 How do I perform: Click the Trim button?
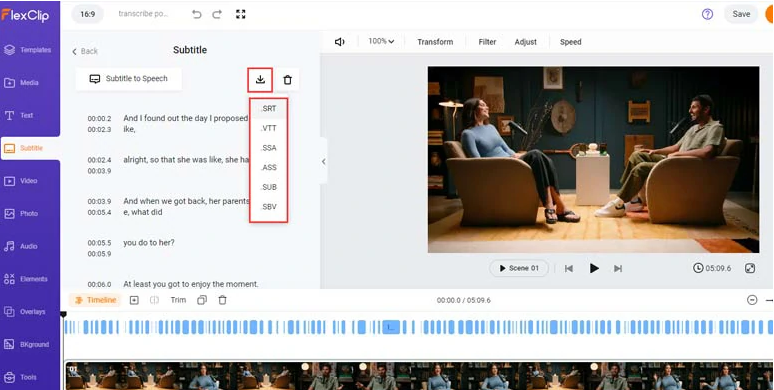pyautogui.click(x=178, y=300)
